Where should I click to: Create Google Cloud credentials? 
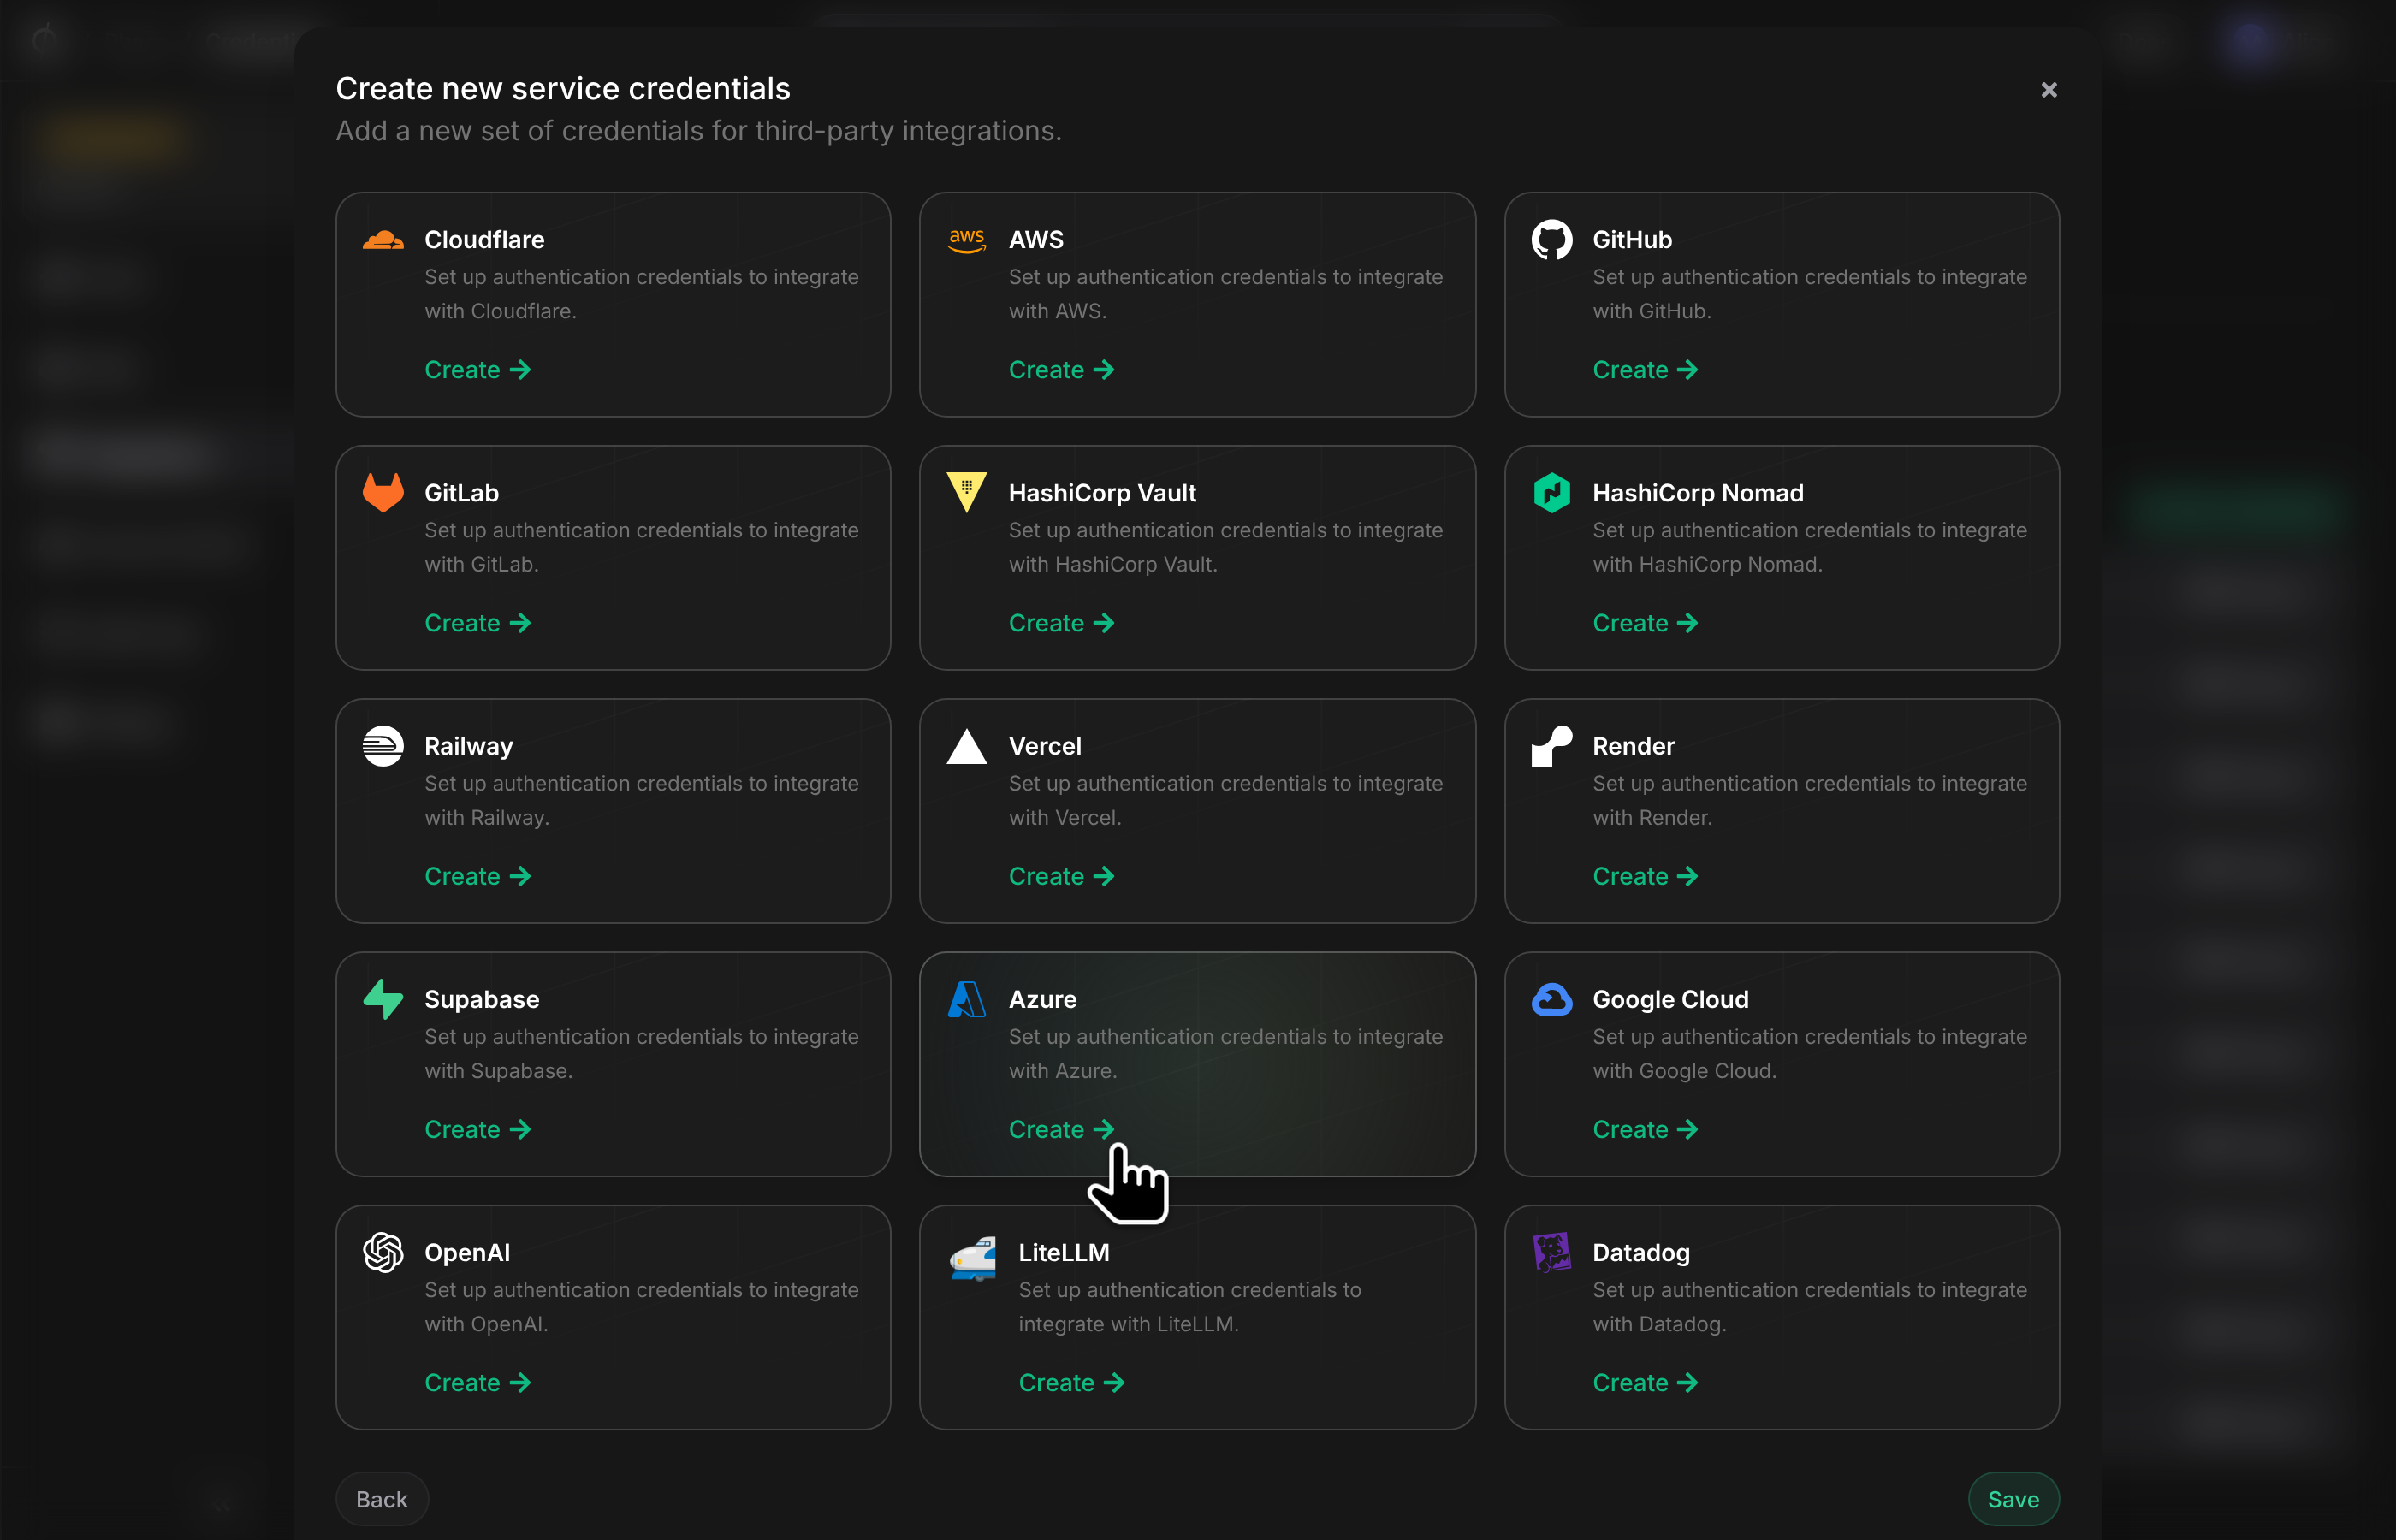tap(1645, 1129)
